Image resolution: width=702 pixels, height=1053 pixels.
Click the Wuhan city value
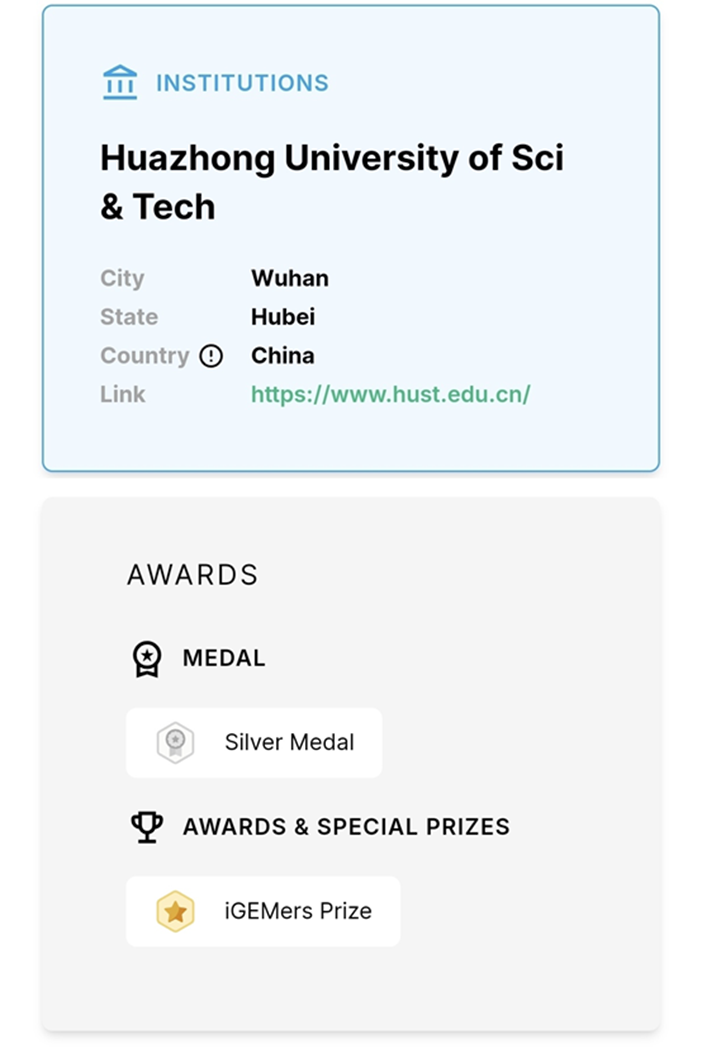[x=289, y=278]
